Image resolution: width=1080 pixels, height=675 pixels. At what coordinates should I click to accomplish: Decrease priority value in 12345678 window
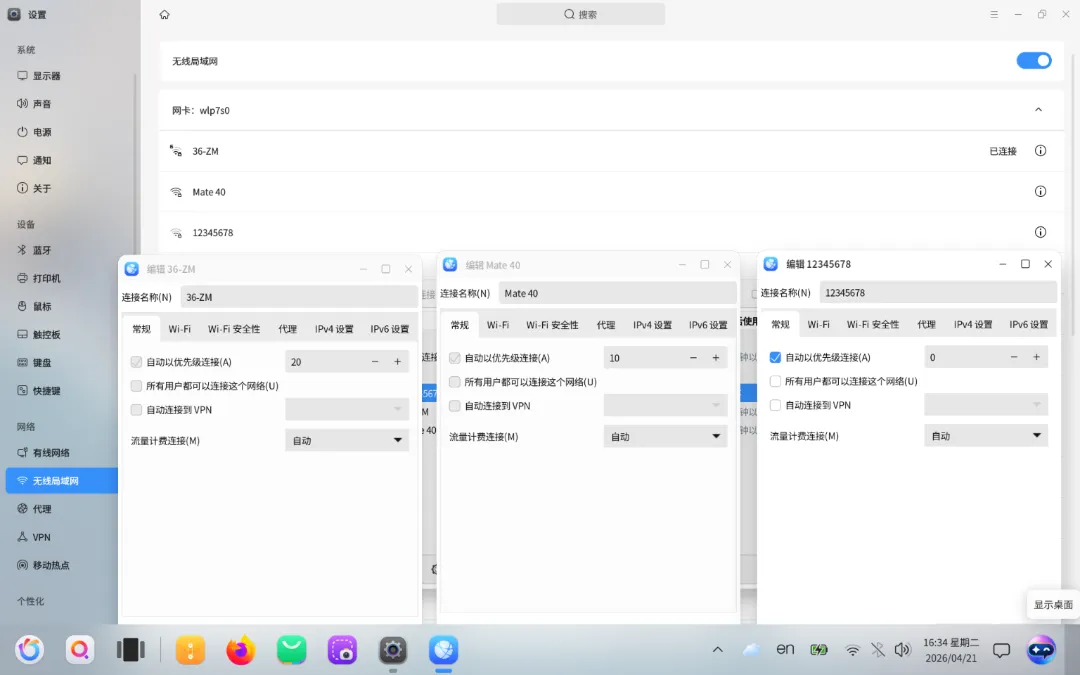coord(1014,357)
